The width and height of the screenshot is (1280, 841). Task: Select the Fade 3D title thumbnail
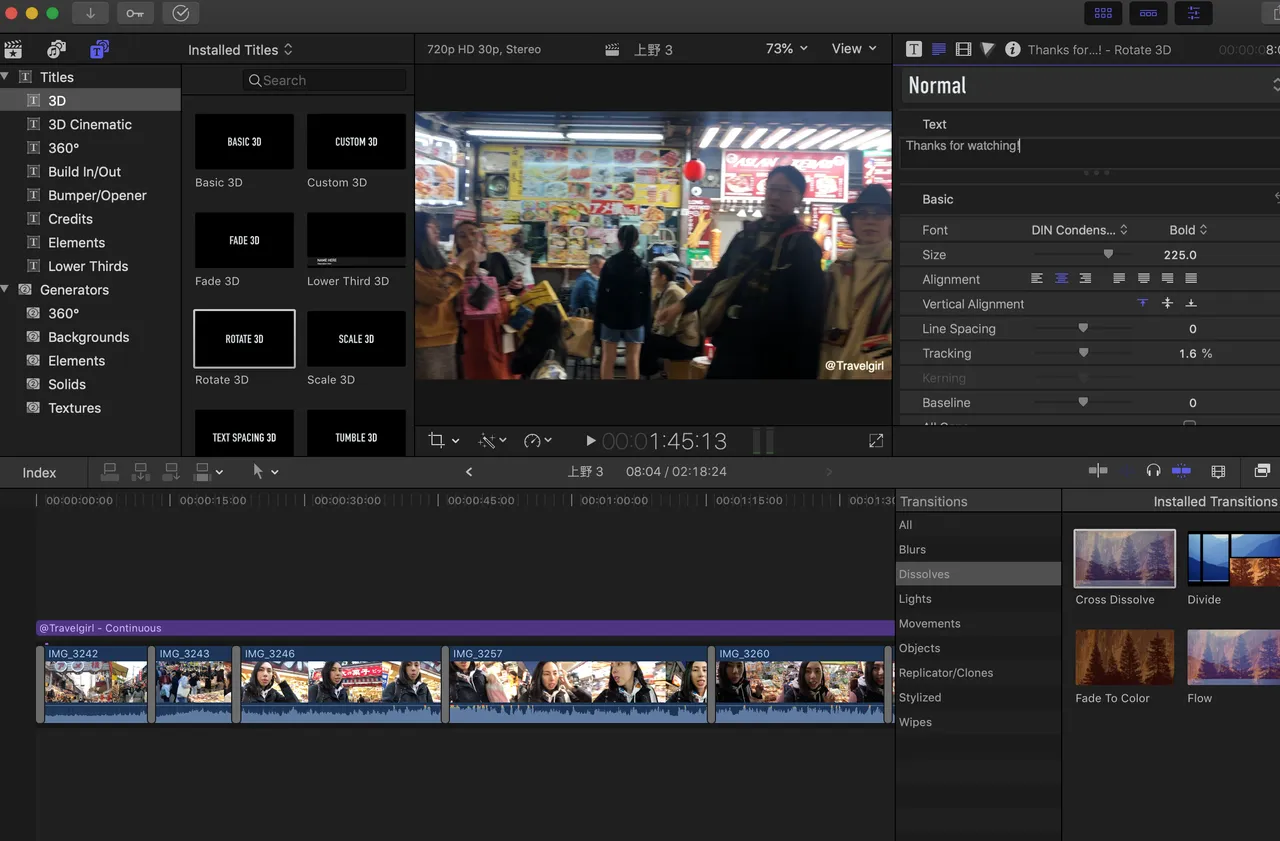point(244,240)
